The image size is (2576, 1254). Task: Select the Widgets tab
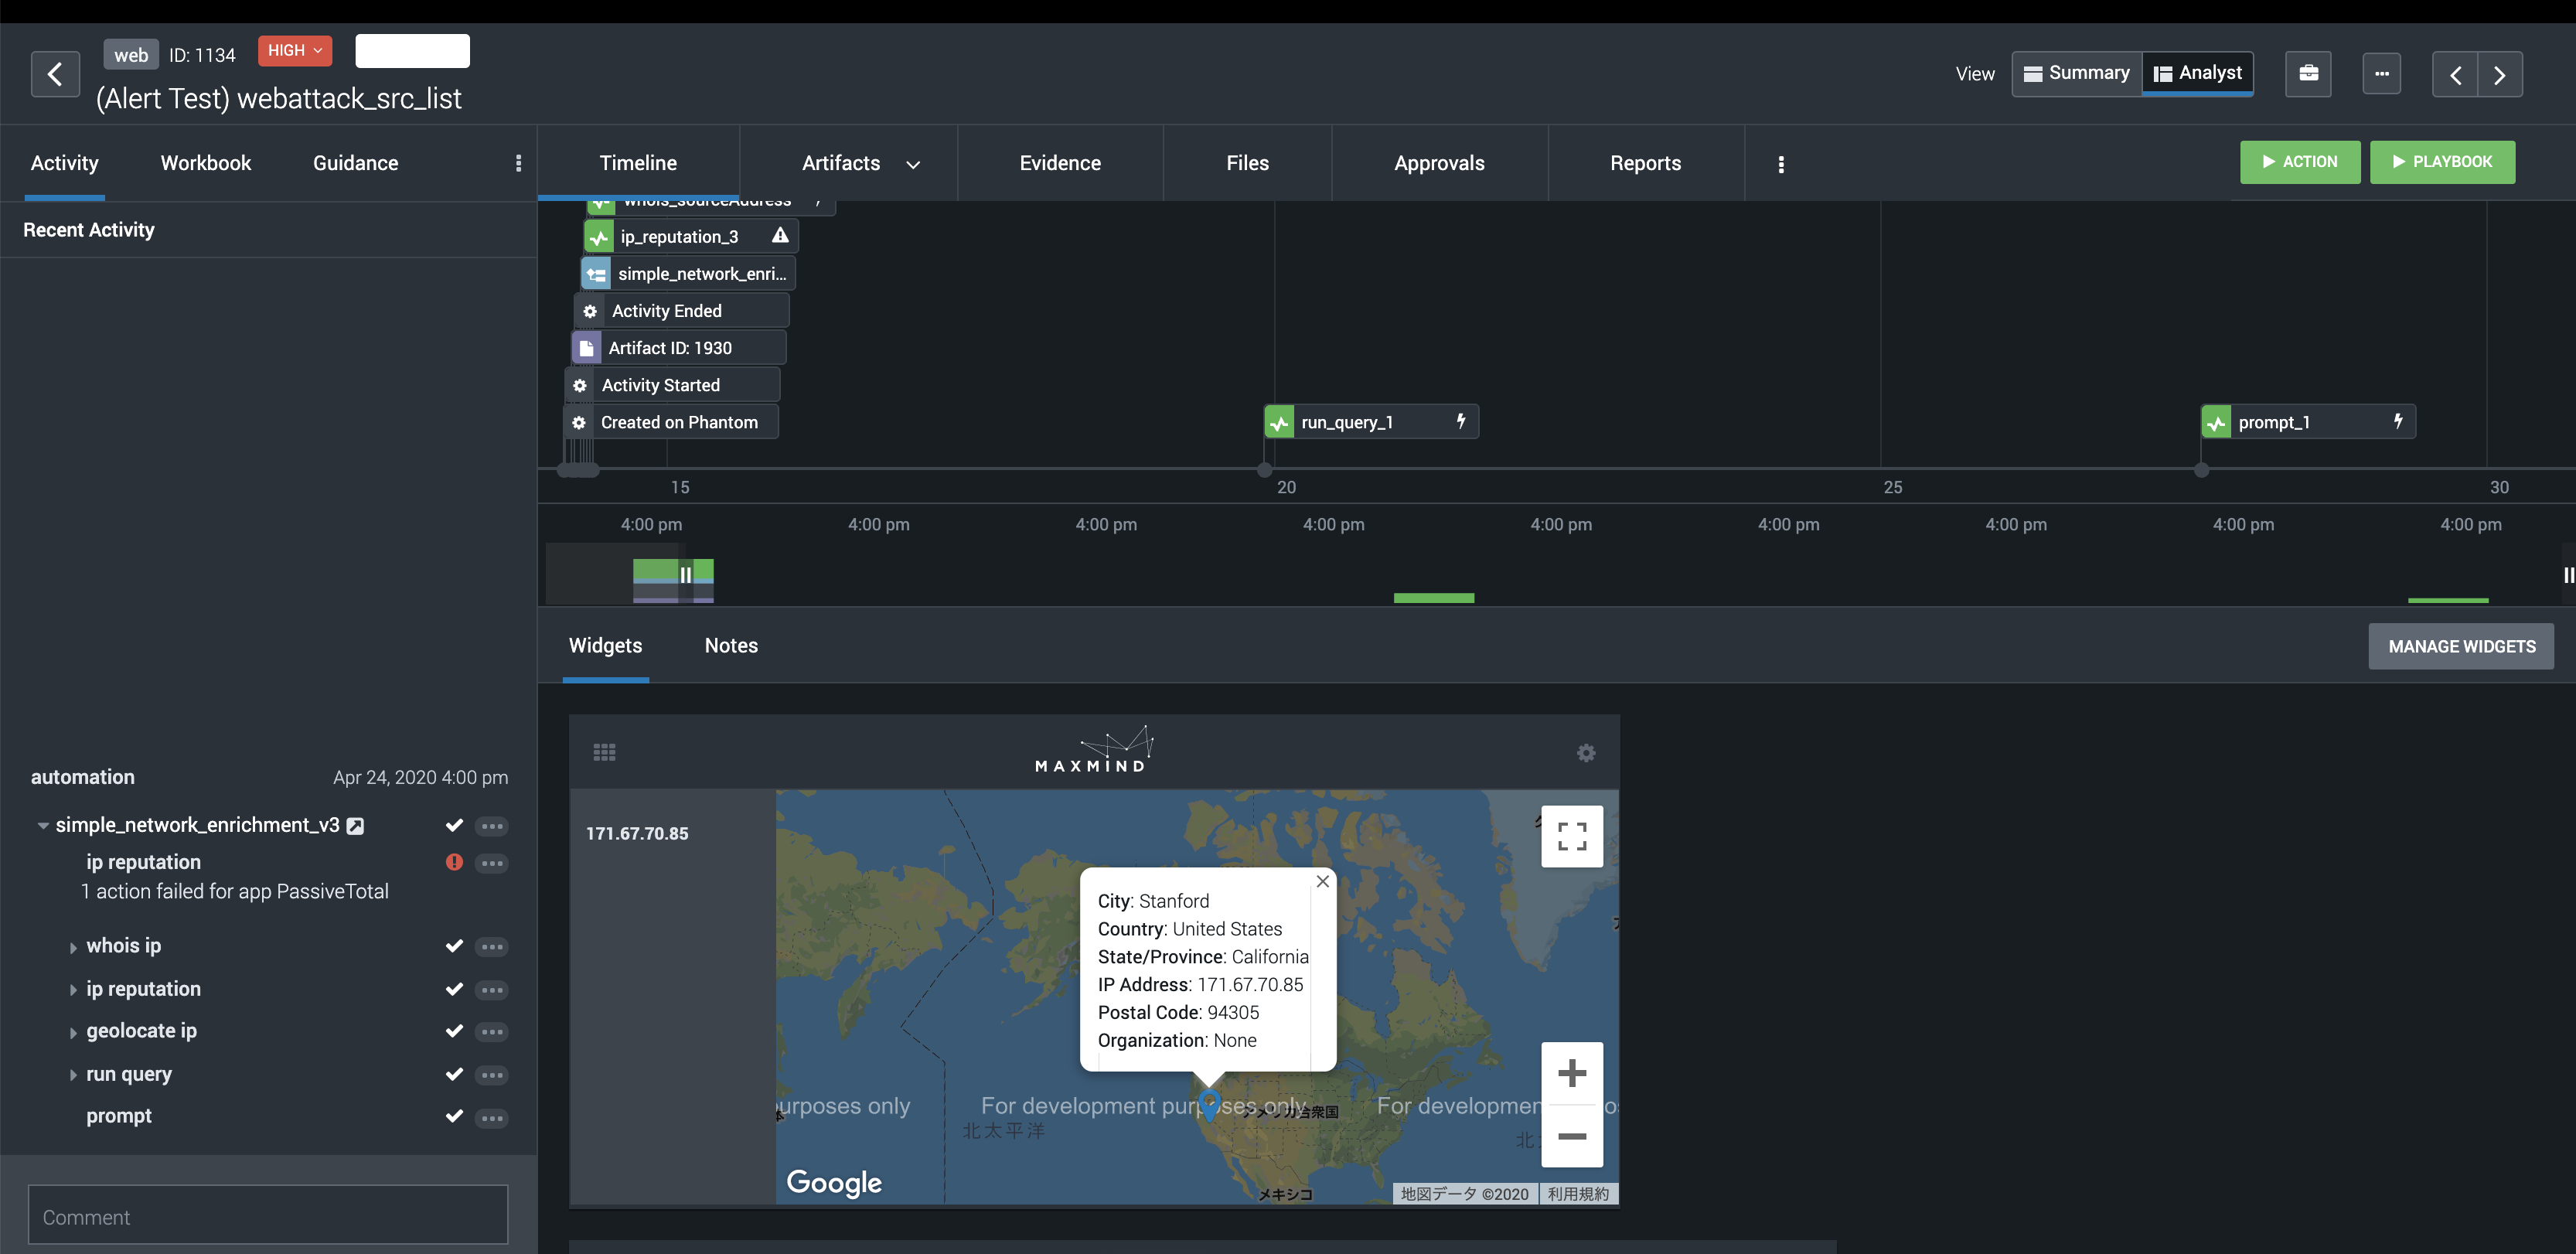(x=605, y=646)
